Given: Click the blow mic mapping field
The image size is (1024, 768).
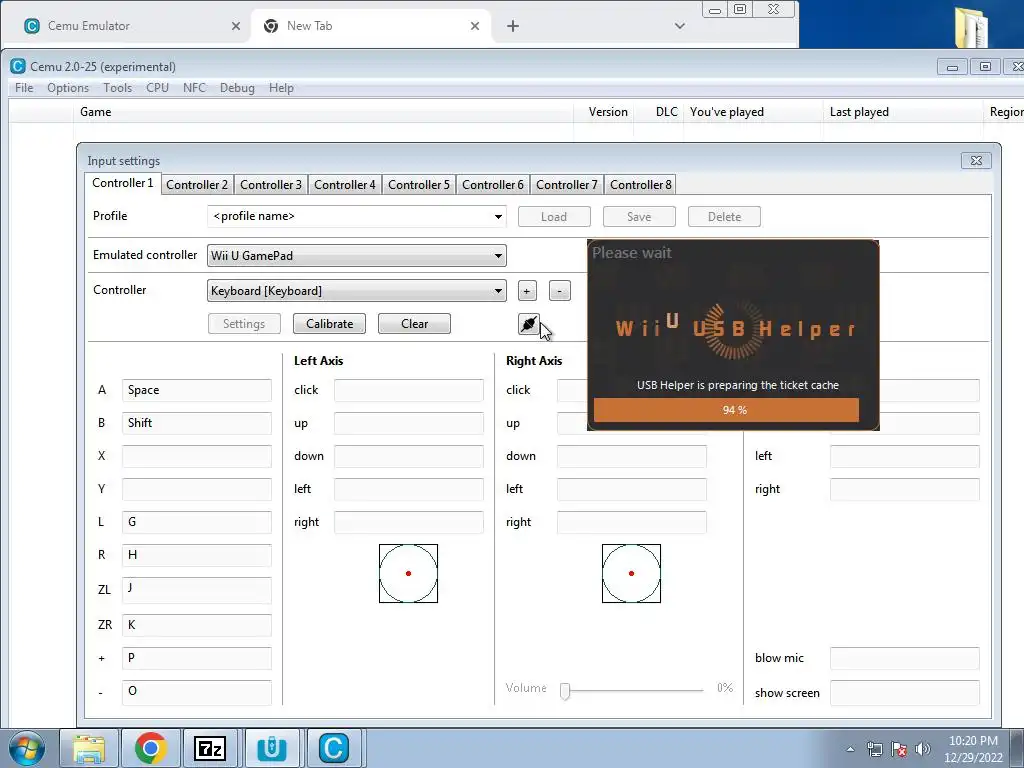Looking at the screenshot, I should coord(904,658).
